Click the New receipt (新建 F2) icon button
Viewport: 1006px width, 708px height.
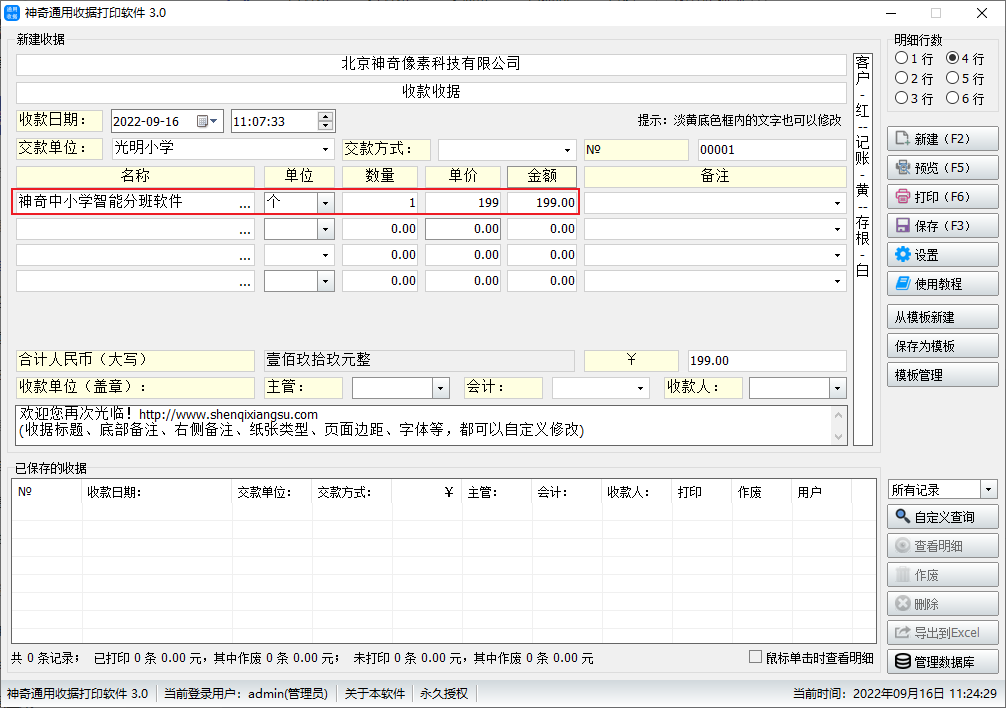pyautogui.click(x=942, y=139)
